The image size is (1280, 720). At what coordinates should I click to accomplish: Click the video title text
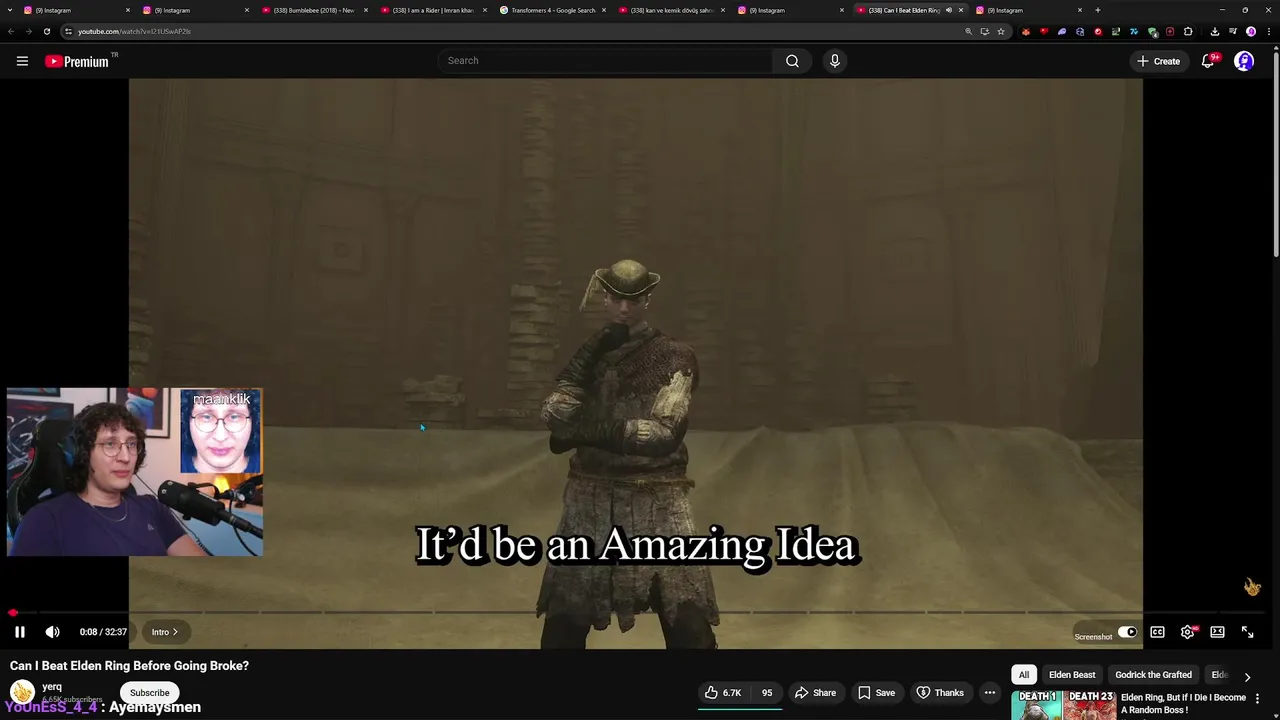coord(129,666)
